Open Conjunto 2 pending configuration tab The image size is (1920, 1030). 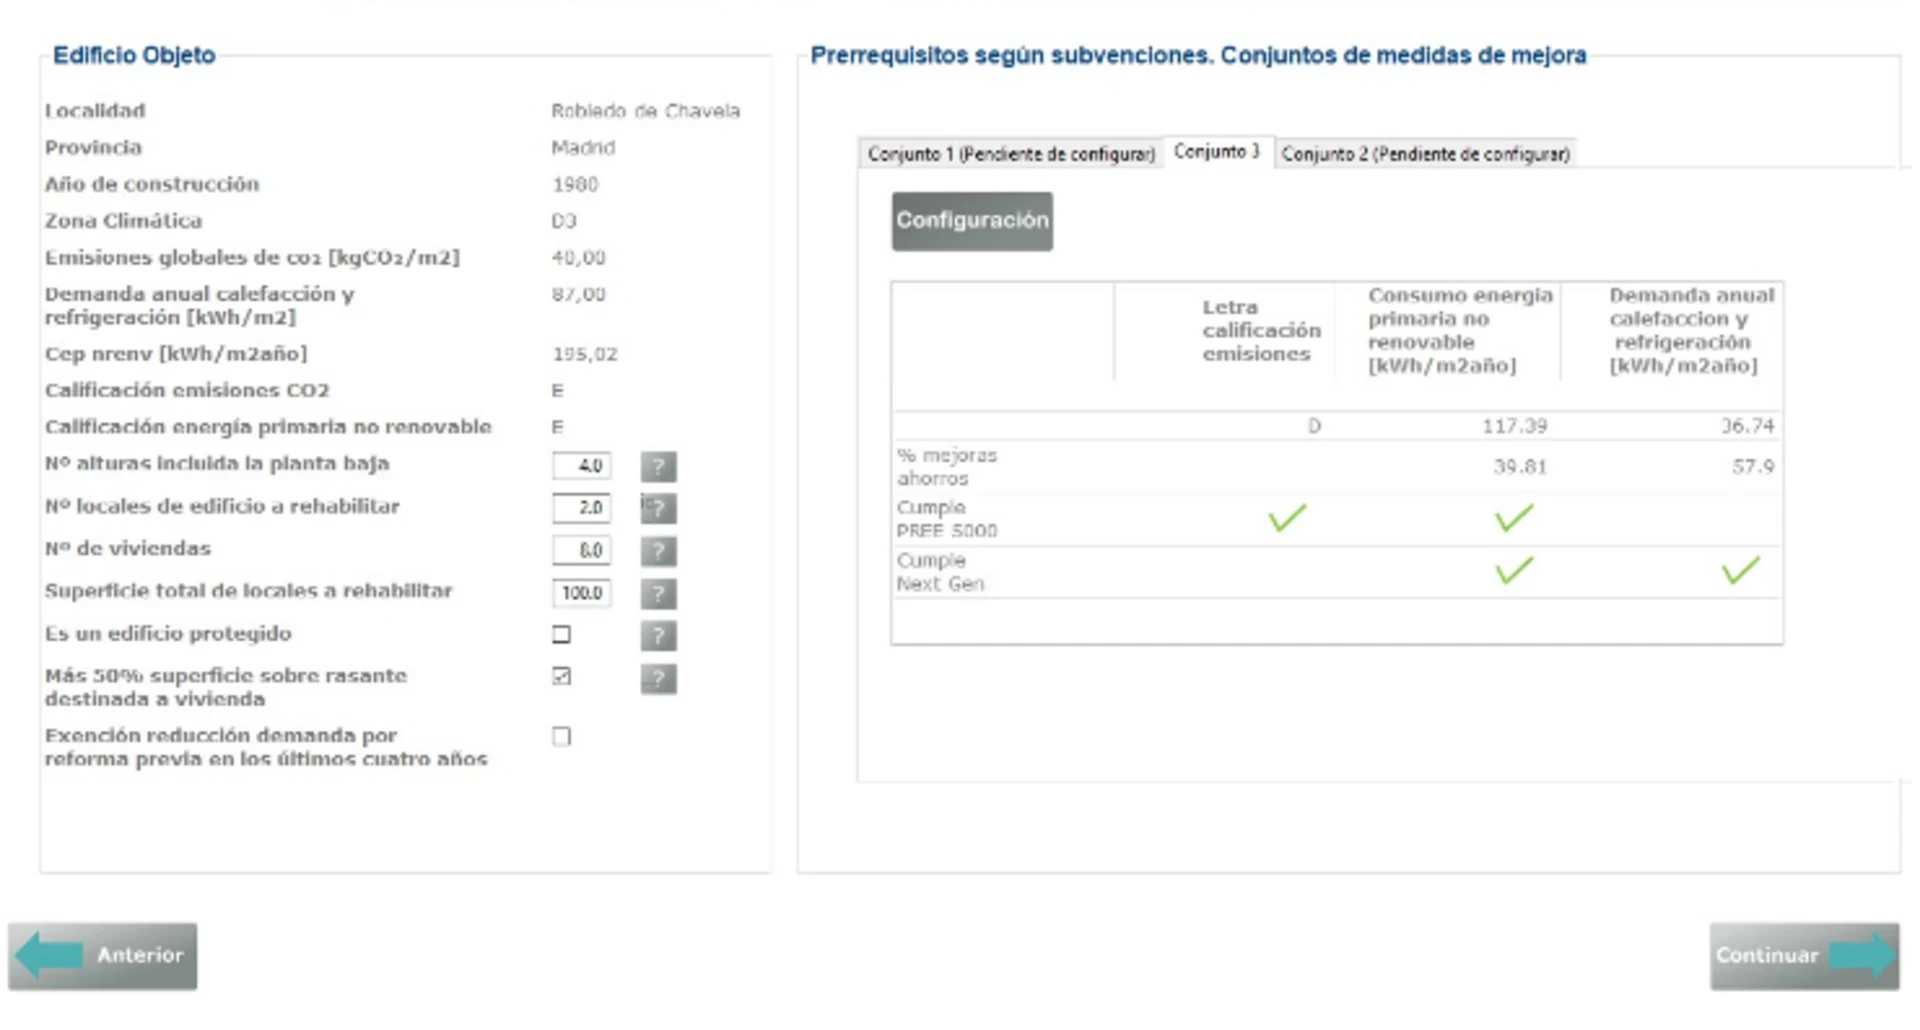[1425, 154]
